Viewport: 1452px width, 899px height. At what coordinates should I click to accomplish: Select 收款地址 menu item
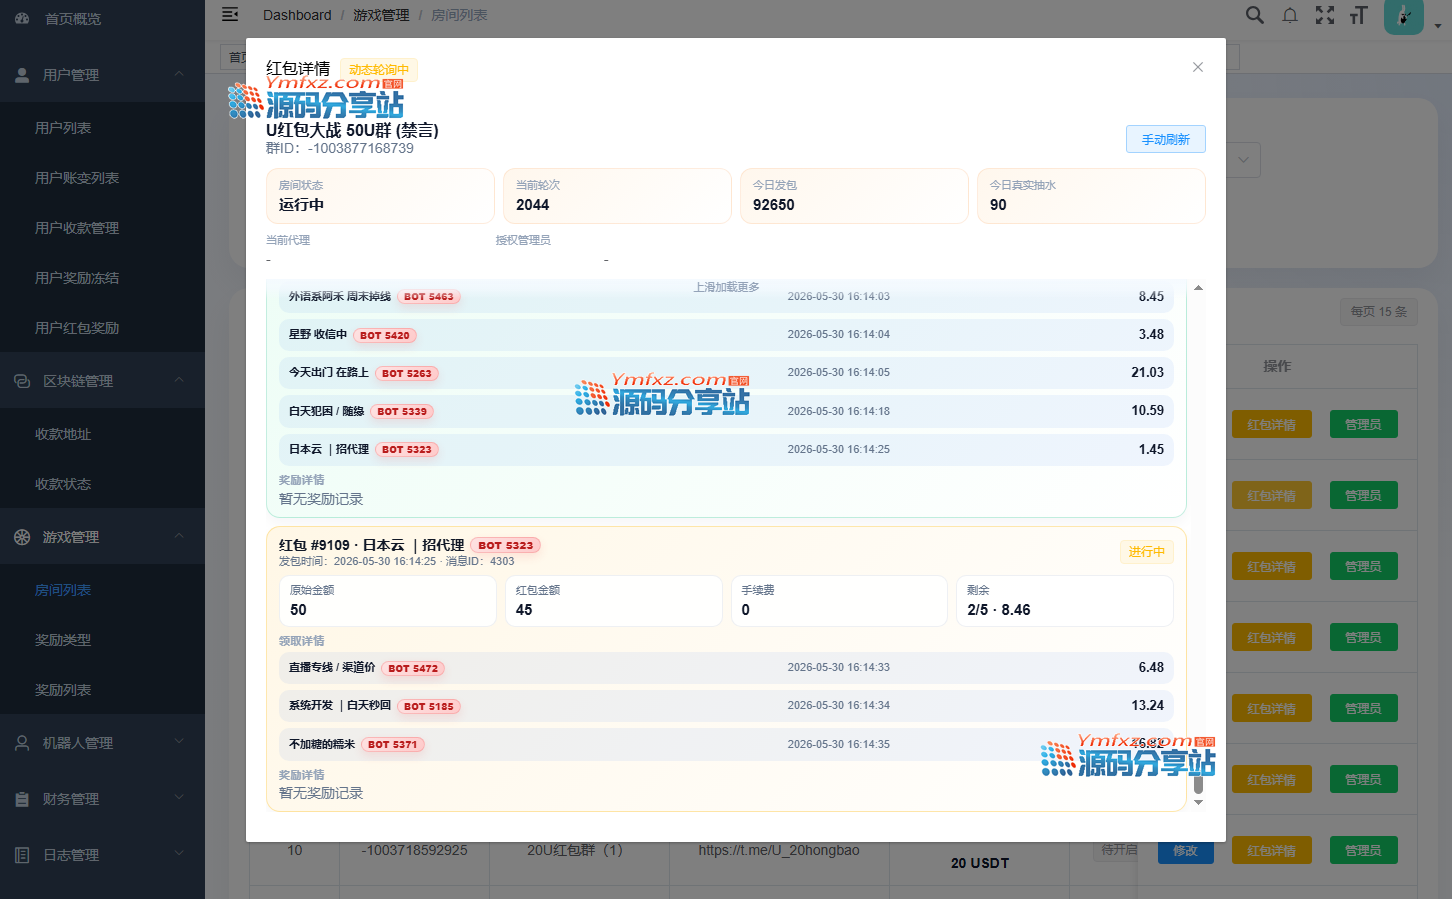coord(63,434)
